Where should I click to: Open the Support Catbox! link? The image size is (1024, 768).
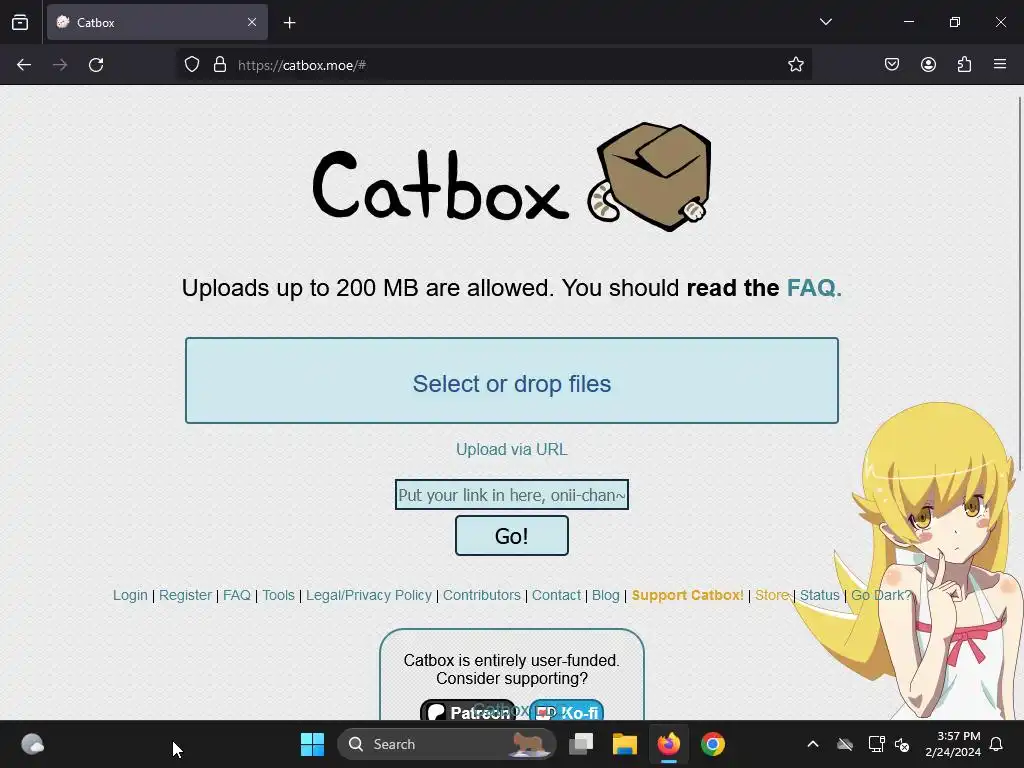coord(688,595)
